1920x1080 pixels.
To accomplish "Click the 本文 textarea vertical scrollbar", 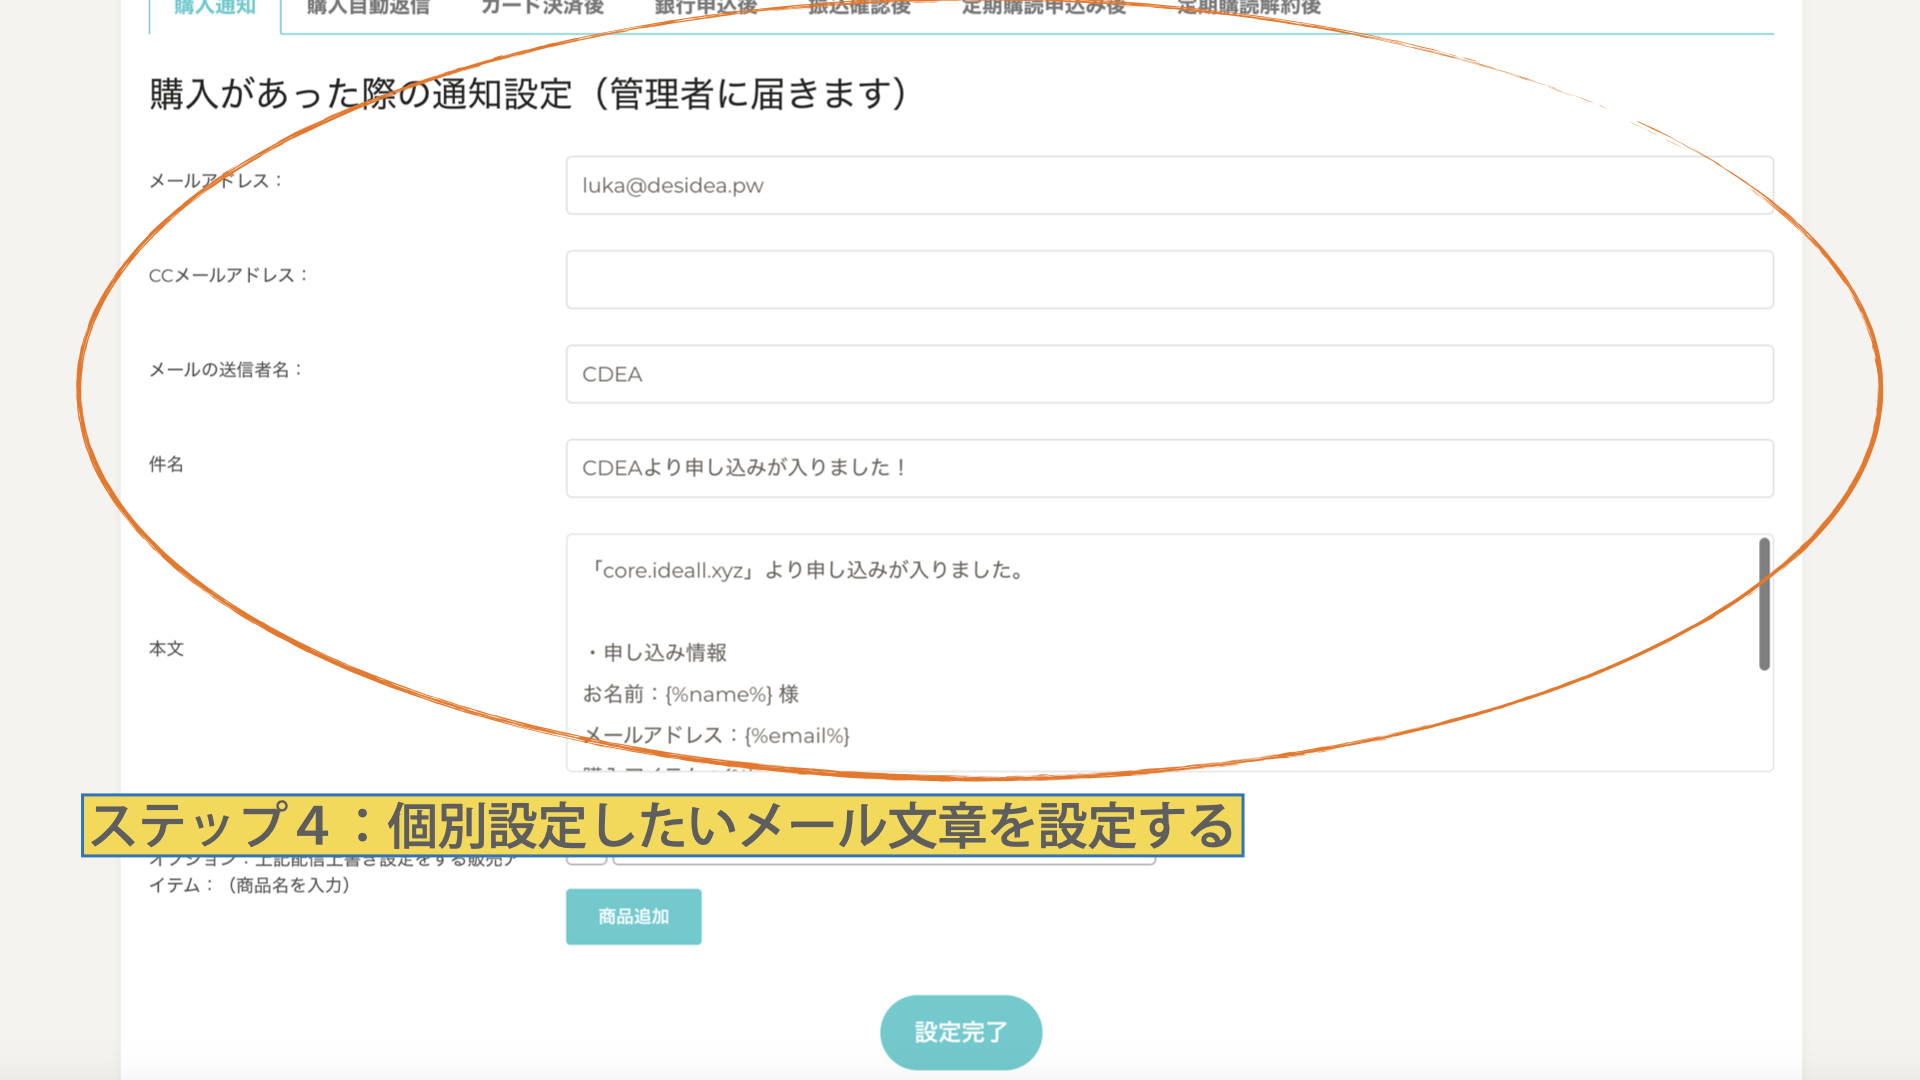I will point(1764,604).
